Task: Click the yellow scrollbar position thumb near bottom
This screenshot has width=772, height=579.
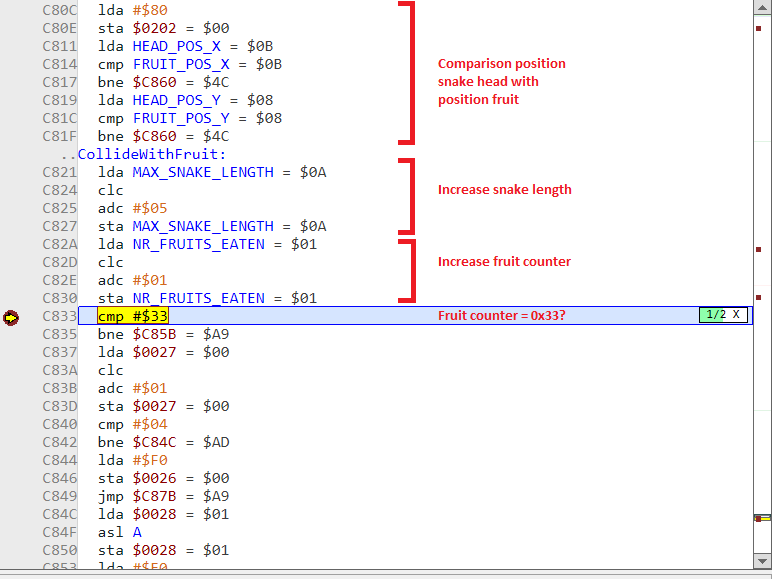Action: tap(762, 518)
